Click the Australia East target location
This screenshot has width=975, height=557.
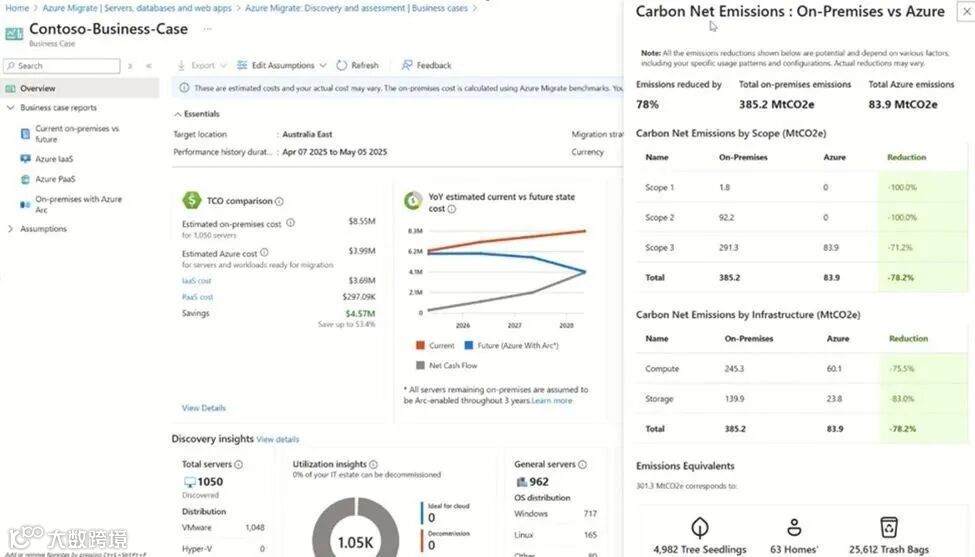[x=307, y=134]
